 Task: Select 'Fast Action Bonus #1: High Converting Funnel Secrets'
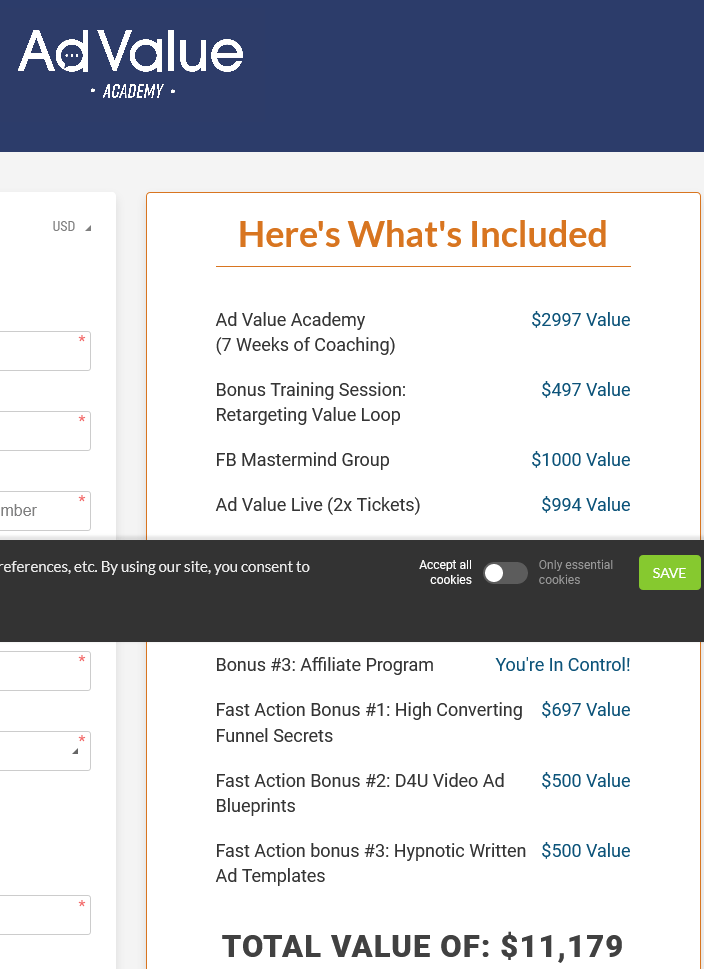coord(369,722)
